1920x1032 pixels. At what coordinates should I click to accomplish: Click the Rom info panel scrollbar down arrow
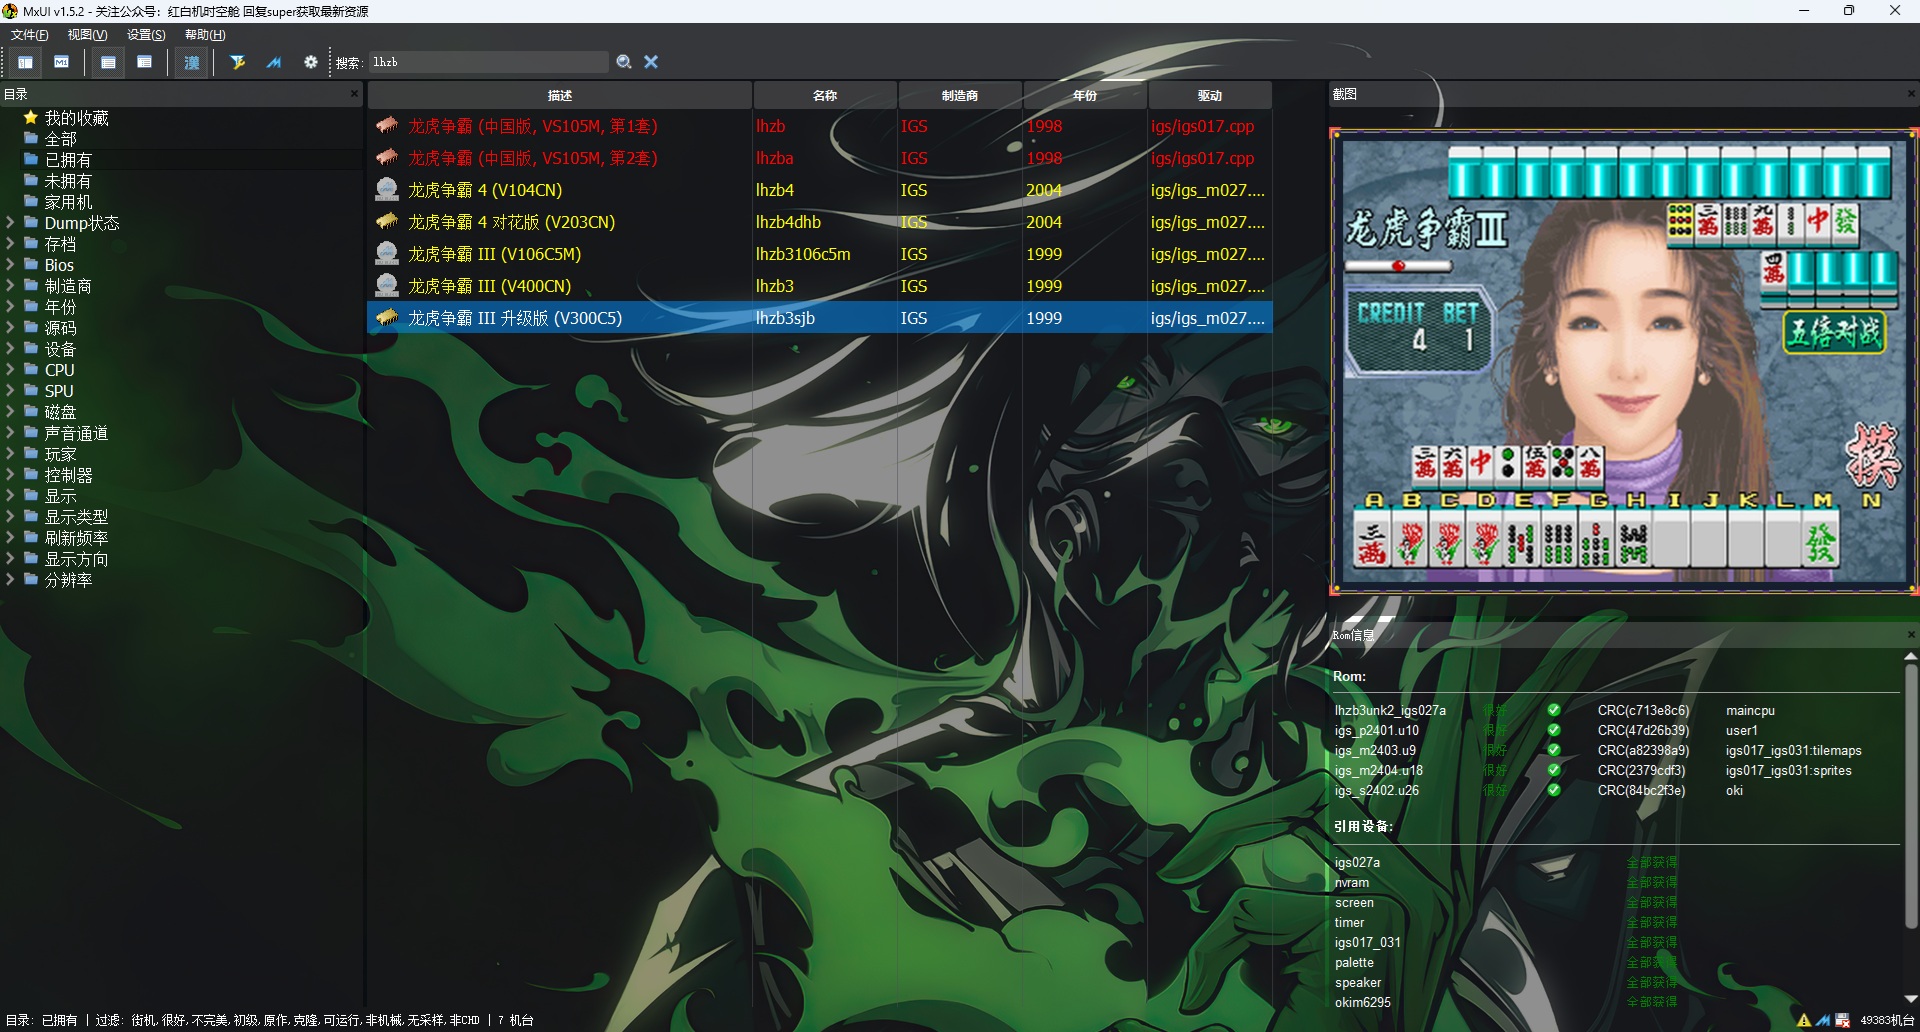click(1910, 998)
